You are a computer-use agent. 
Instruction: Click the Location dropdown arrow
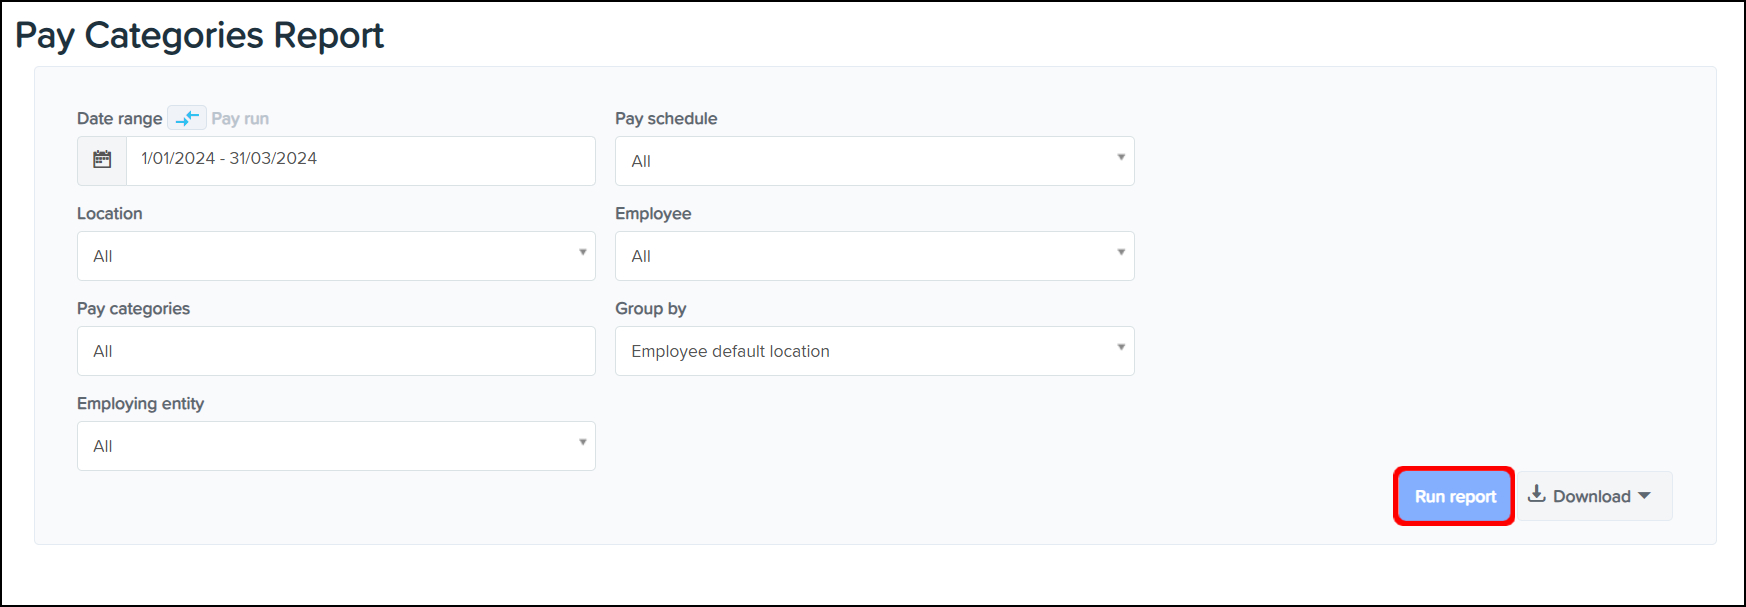pyautogui.click(x=583, y=253)
